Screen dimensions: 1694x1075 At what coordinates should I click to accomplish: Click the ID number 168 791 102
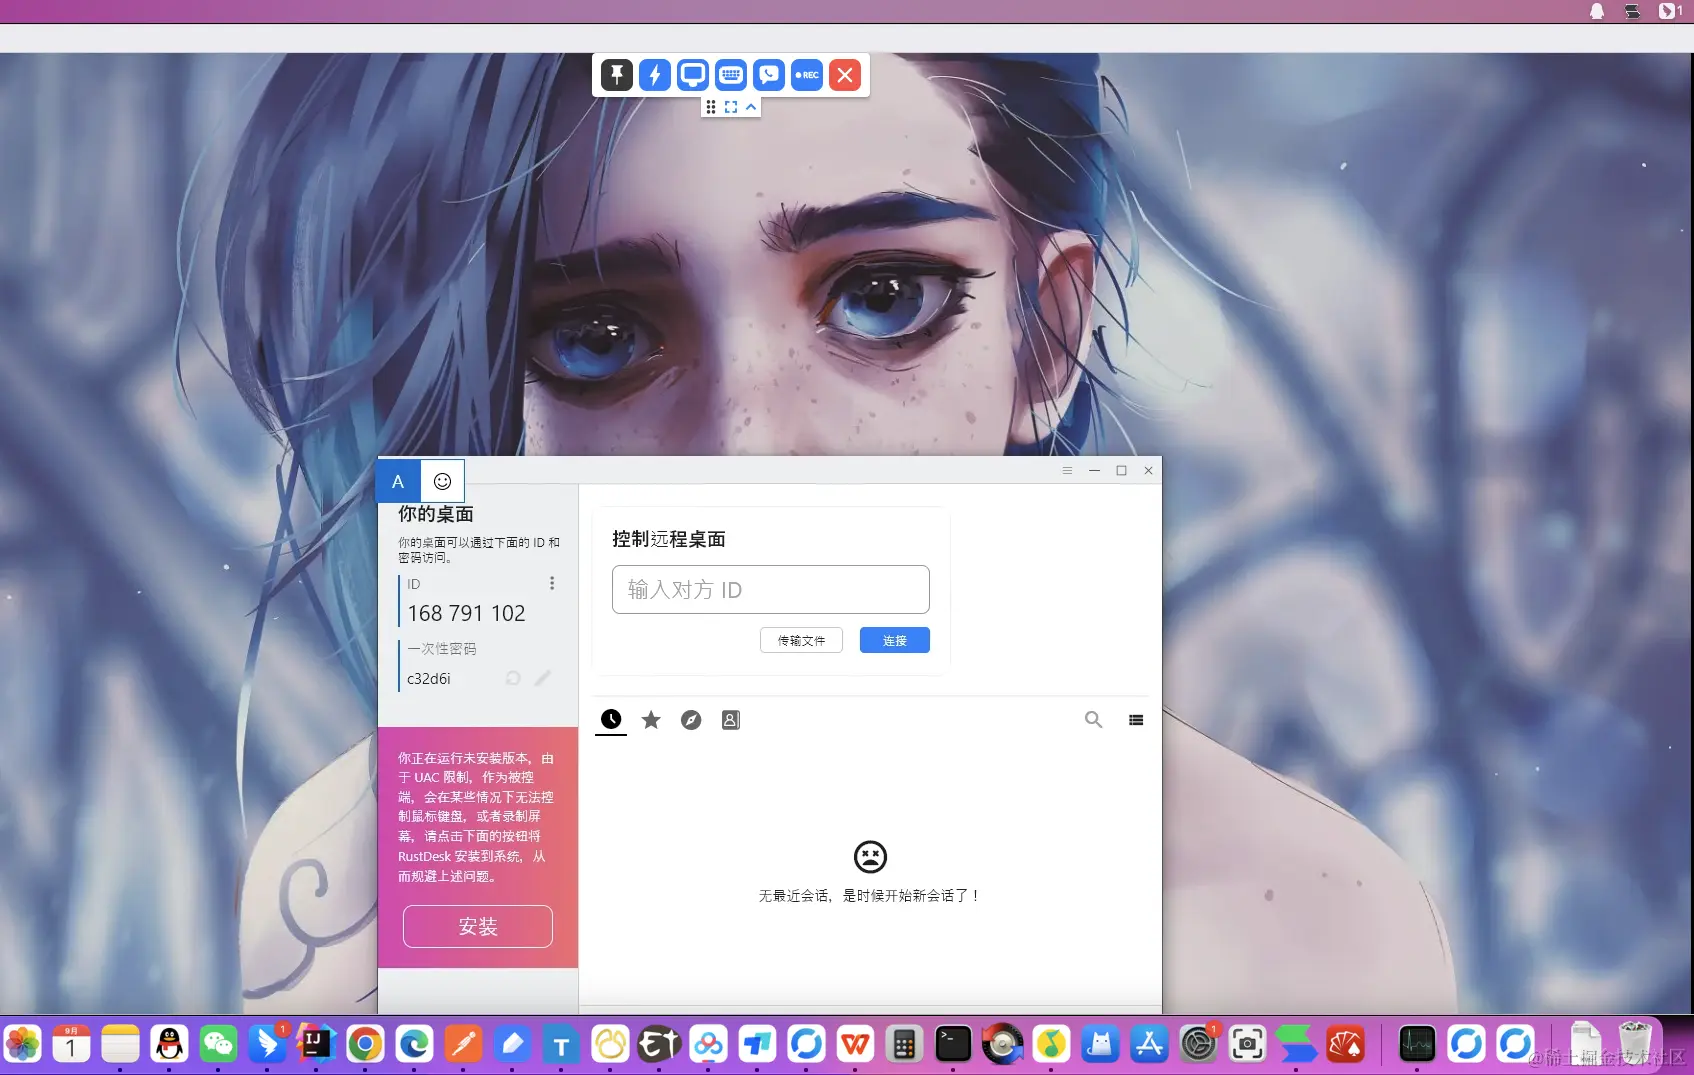coord(466,613)
